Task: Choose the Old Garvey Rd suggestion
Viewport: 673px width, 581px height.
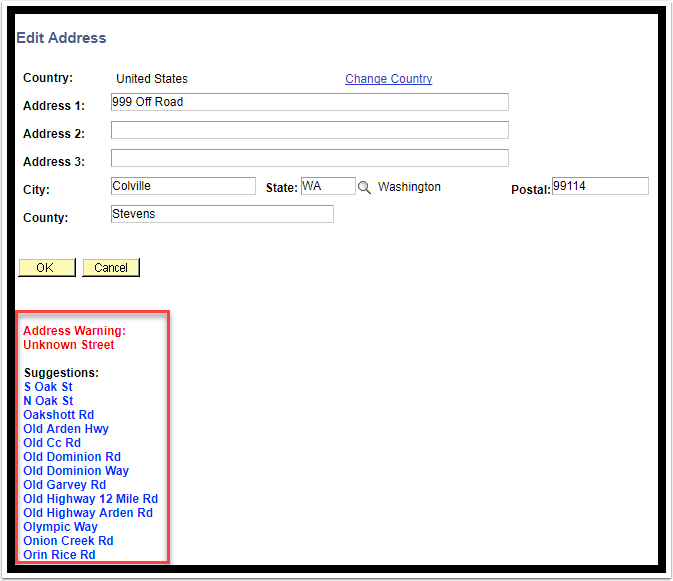Action: 64,484
